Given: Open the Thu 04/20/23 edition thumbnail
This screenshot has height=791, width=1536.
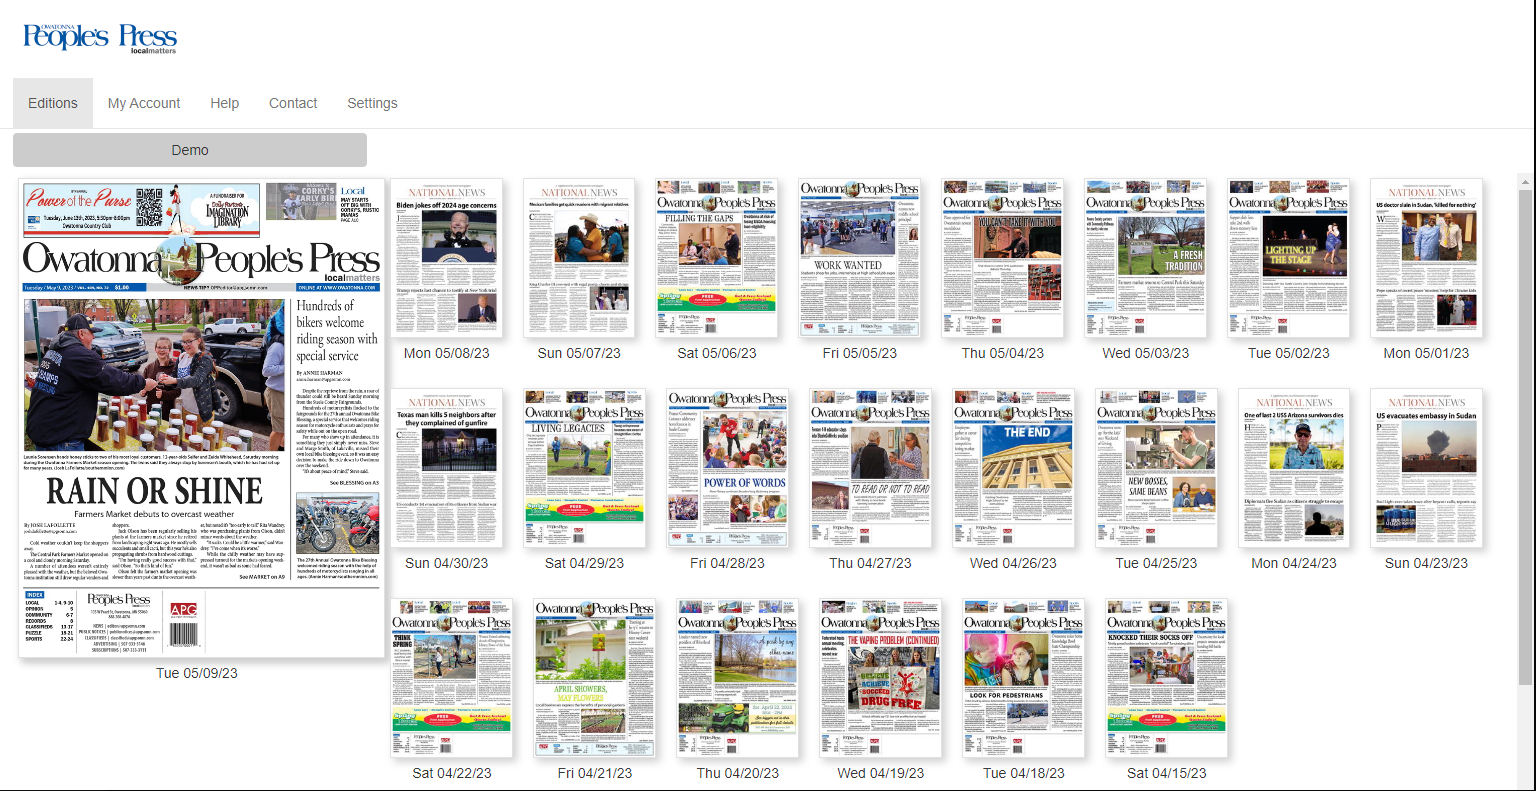Looking at the screenshot, I should pyautogui.click(x=738, y=678).
